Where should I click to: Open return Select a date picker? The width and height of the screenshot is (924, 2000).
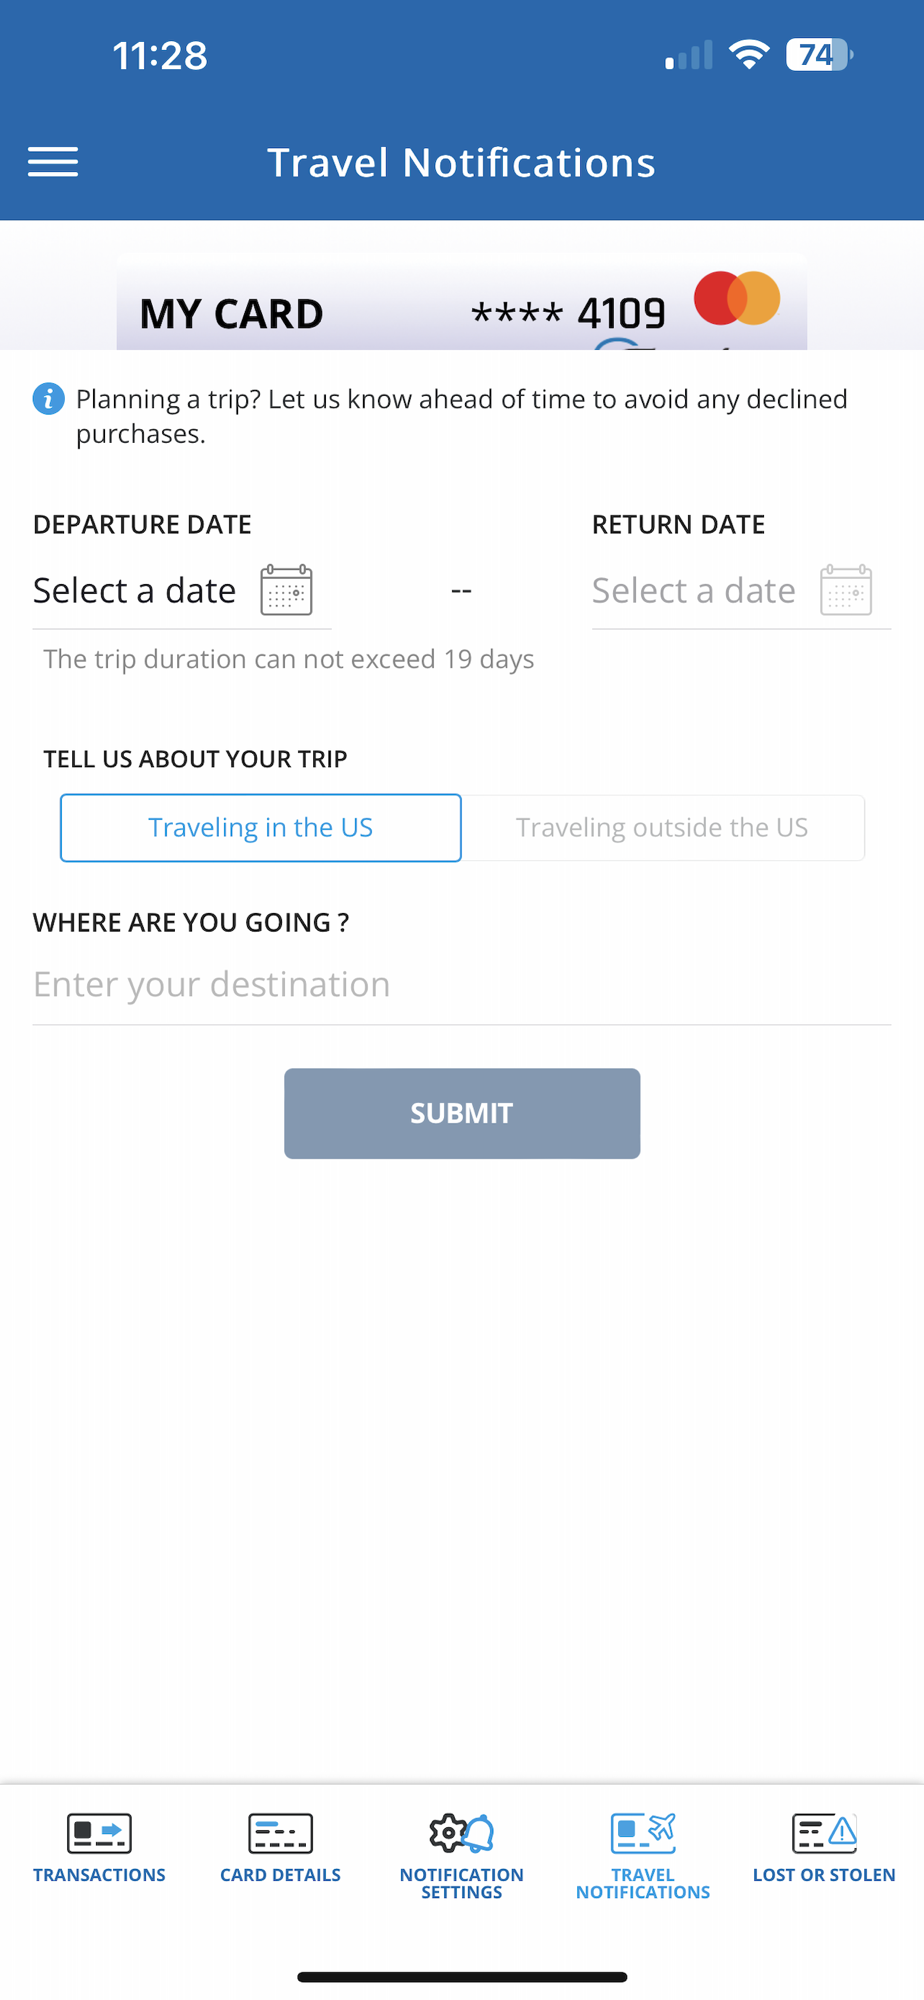[x=694, y=591]
